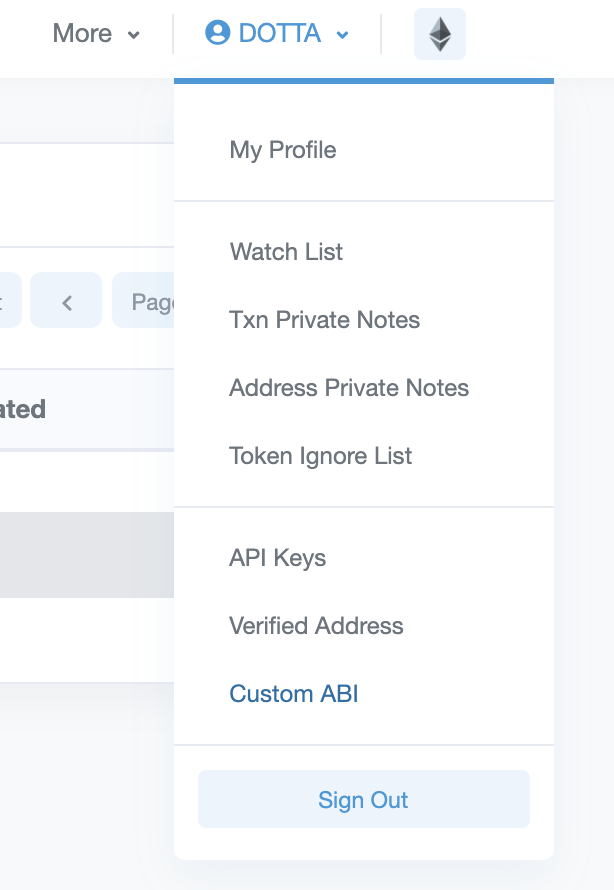Select API Keys menu entry
Screen dimensions: 614x890
(277, 558)
